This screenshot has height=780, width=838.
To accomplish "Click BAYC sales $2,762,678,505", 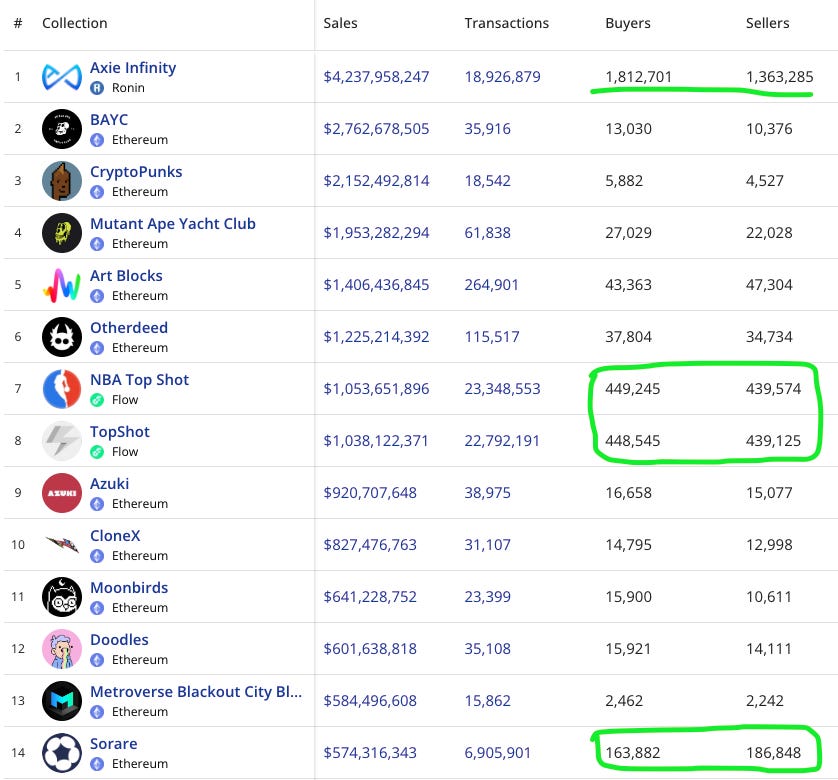I will pos(376,129).
